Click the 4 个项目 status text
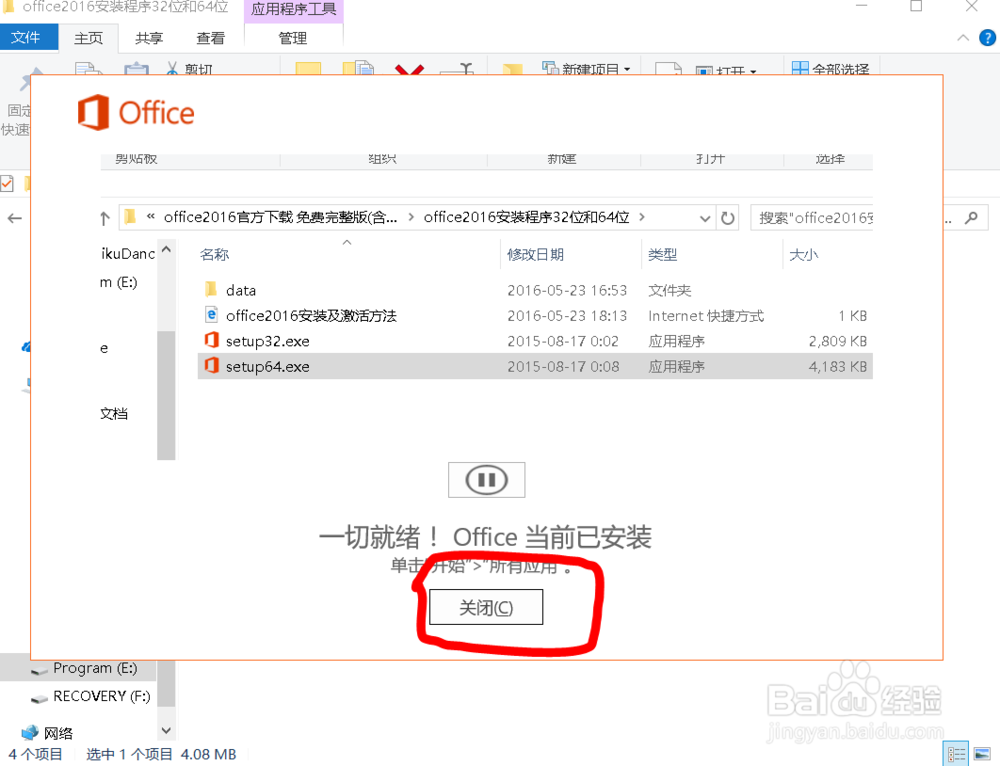Screen dimensions: 1000x766 (36, 755)
